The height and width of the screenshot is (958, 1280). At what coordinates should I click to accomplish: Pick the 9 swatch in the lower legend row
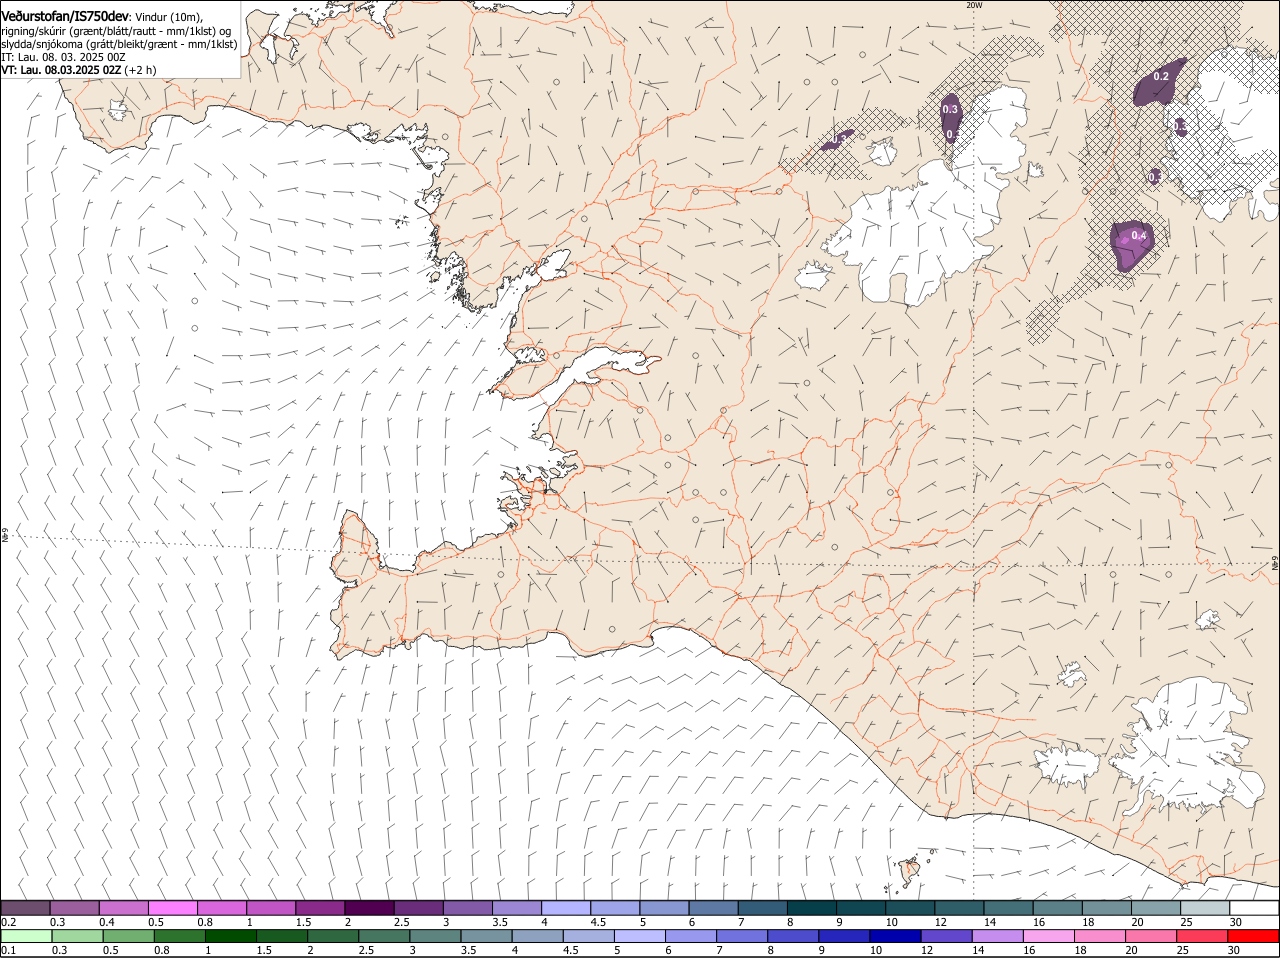coord(844,936)
